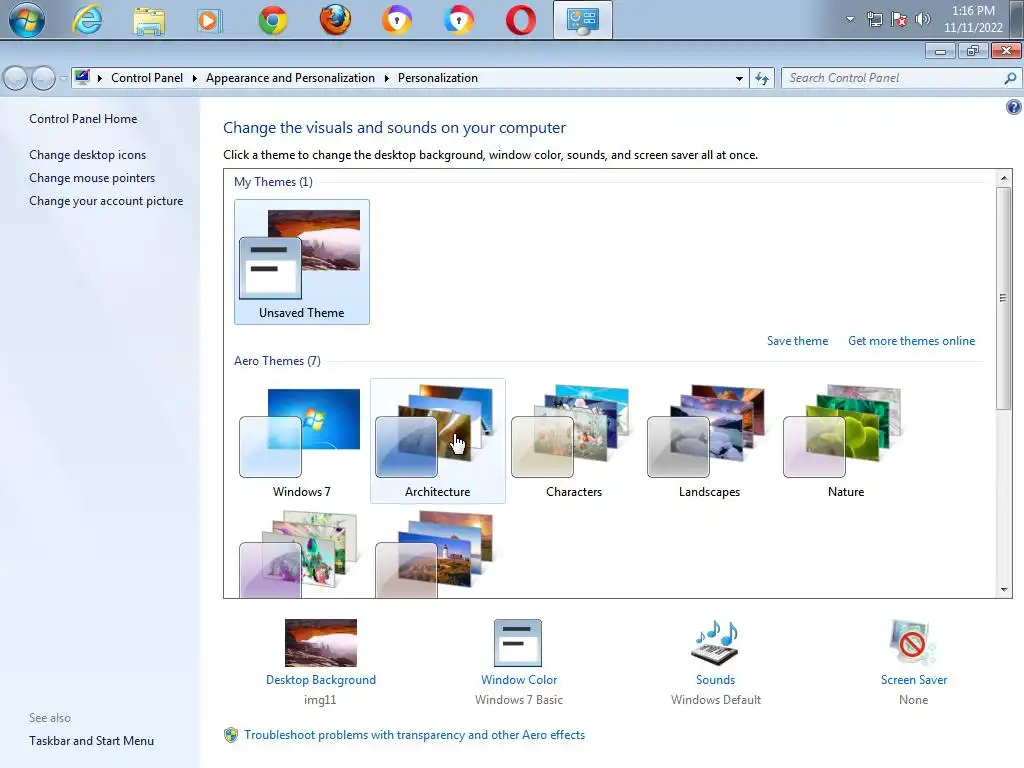Viewport: 1024px width, 768px height.
Task: Show the clock and date
Action: pyautogui.click(x=973, y=19)
